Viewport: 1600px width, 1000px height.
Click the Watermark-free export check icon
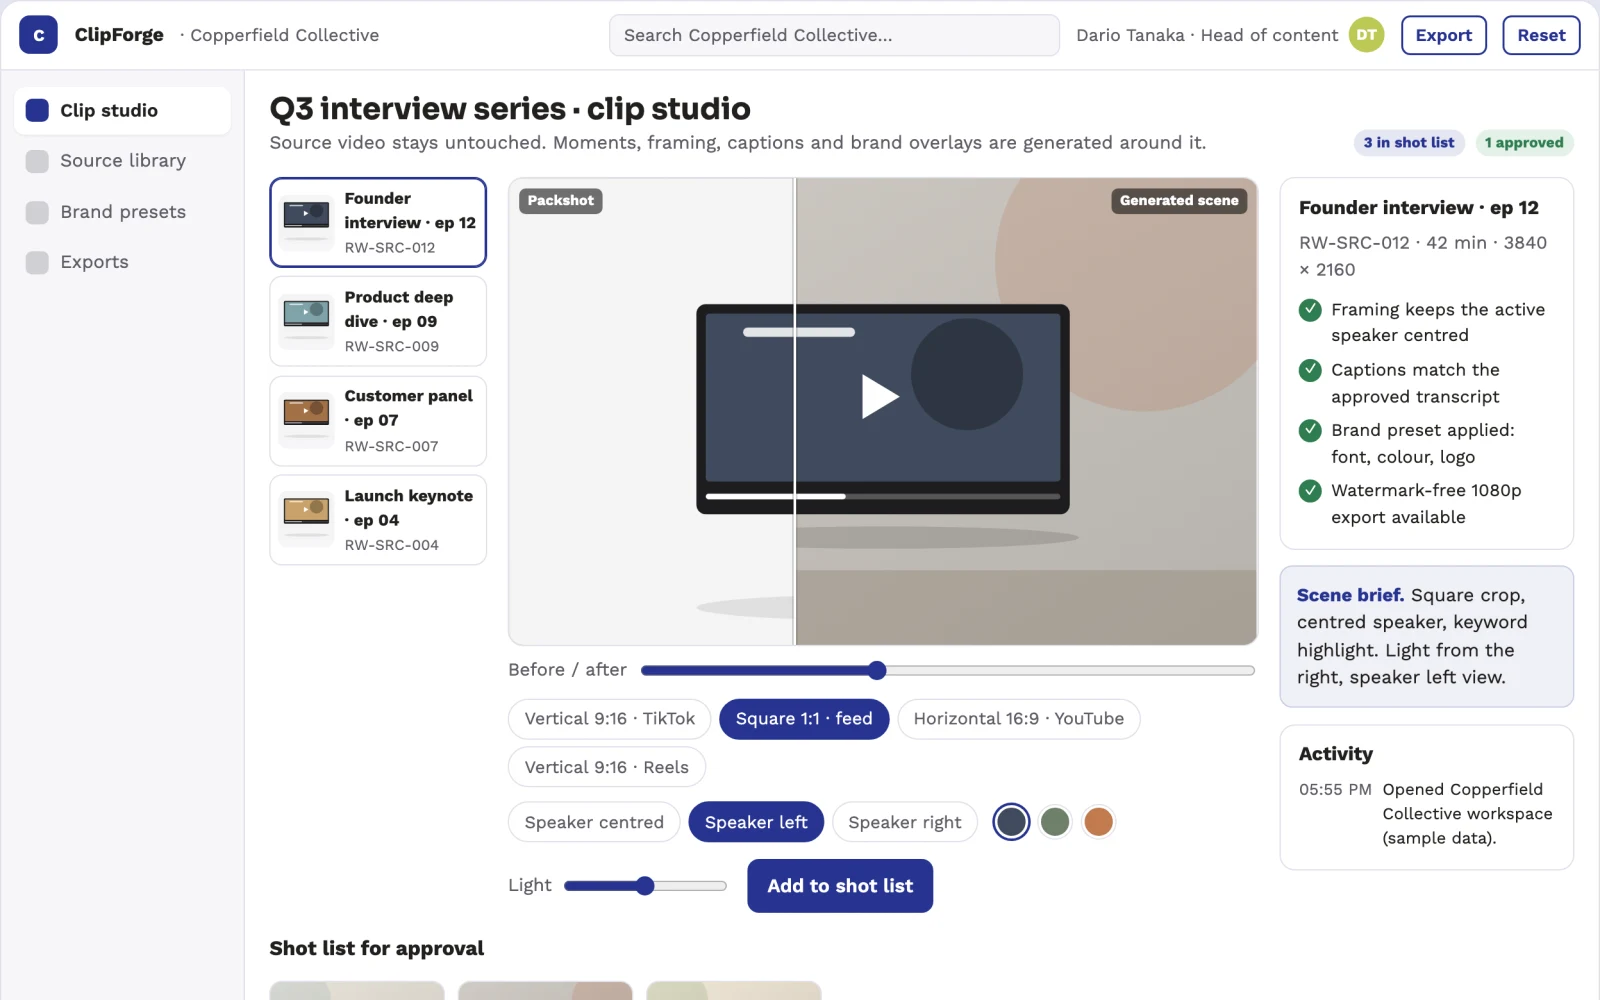[1310, 490]
